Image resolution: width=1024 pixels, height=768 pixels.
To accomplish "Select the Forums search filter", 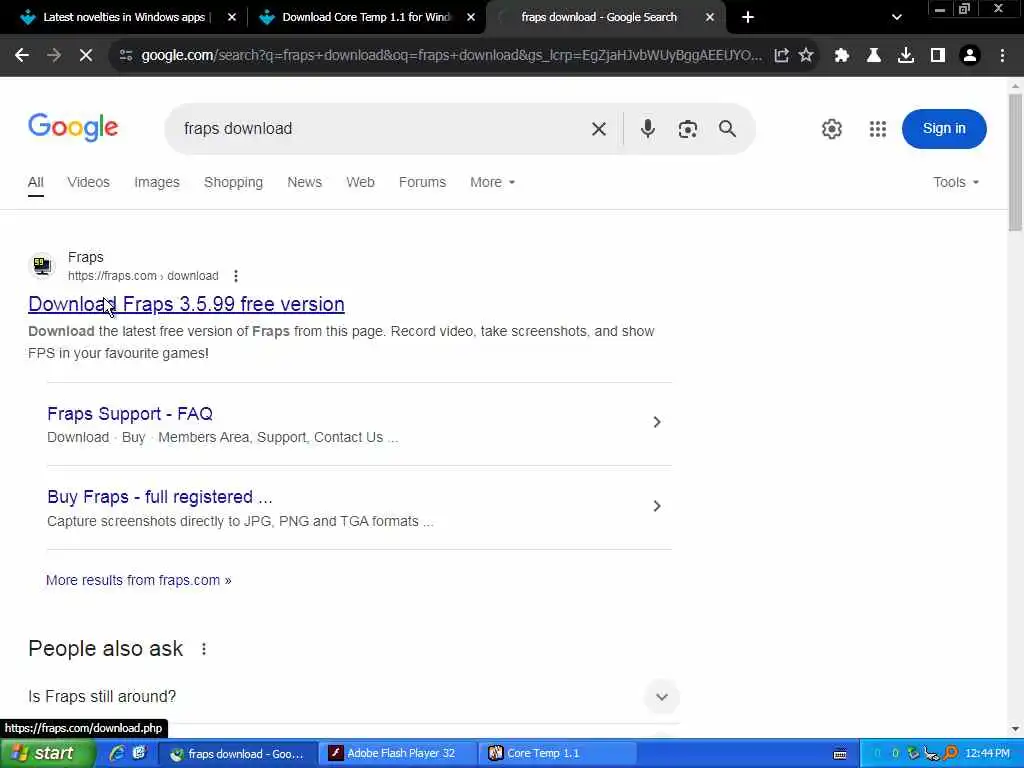I will [x=423, y=182].
